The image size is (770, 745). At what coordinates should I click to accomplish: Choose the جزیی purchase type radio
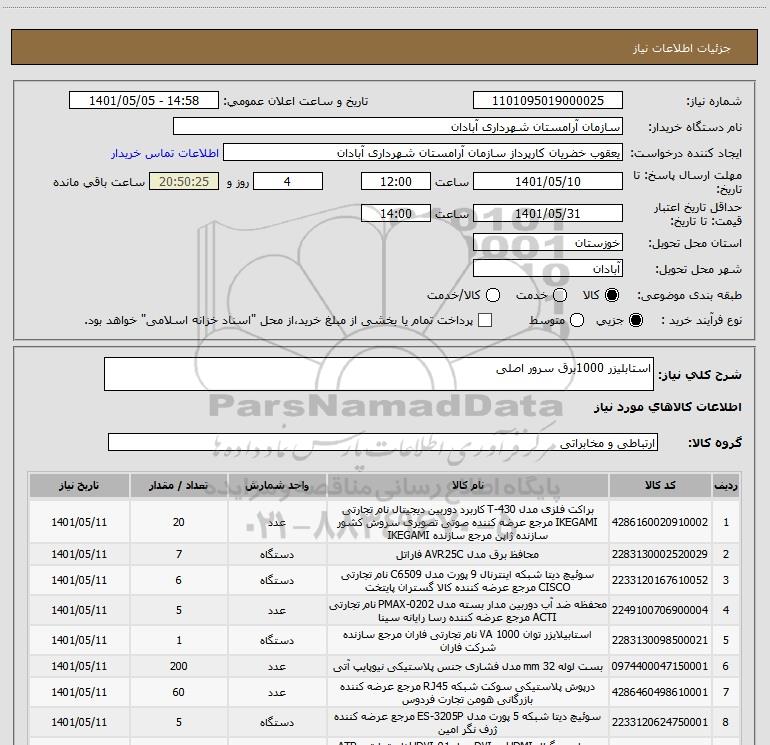pos(635,320)
